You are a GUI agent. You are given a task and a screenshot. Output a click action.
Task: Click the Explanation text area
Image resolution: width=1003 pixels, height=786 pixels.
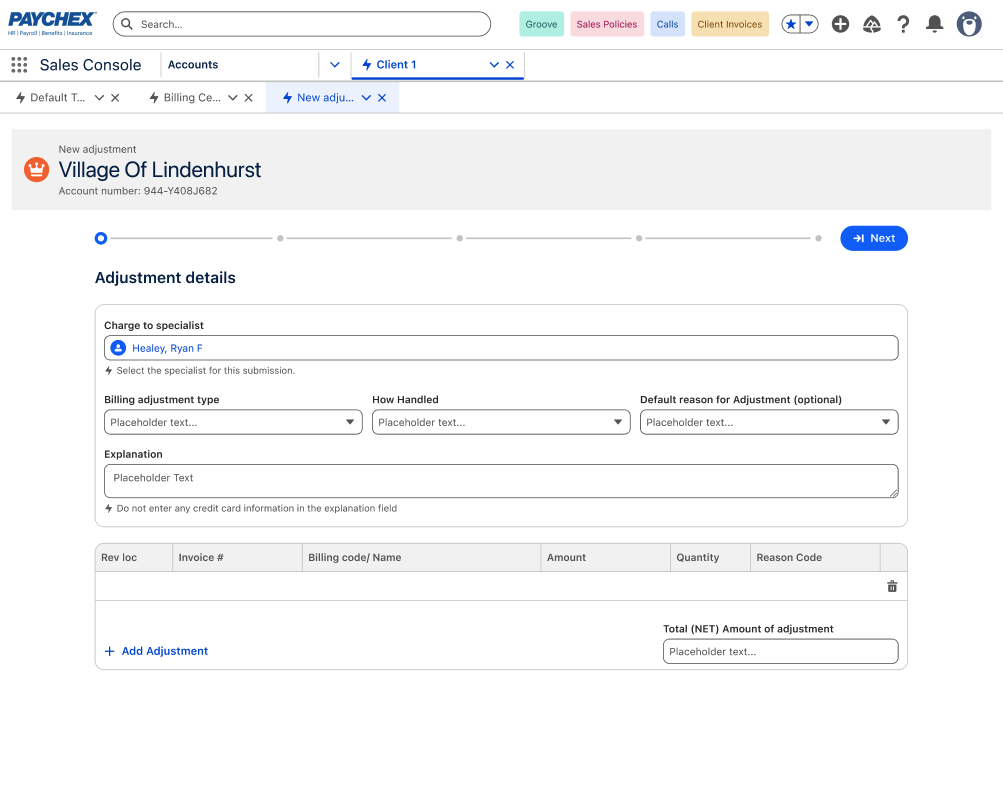502,481
